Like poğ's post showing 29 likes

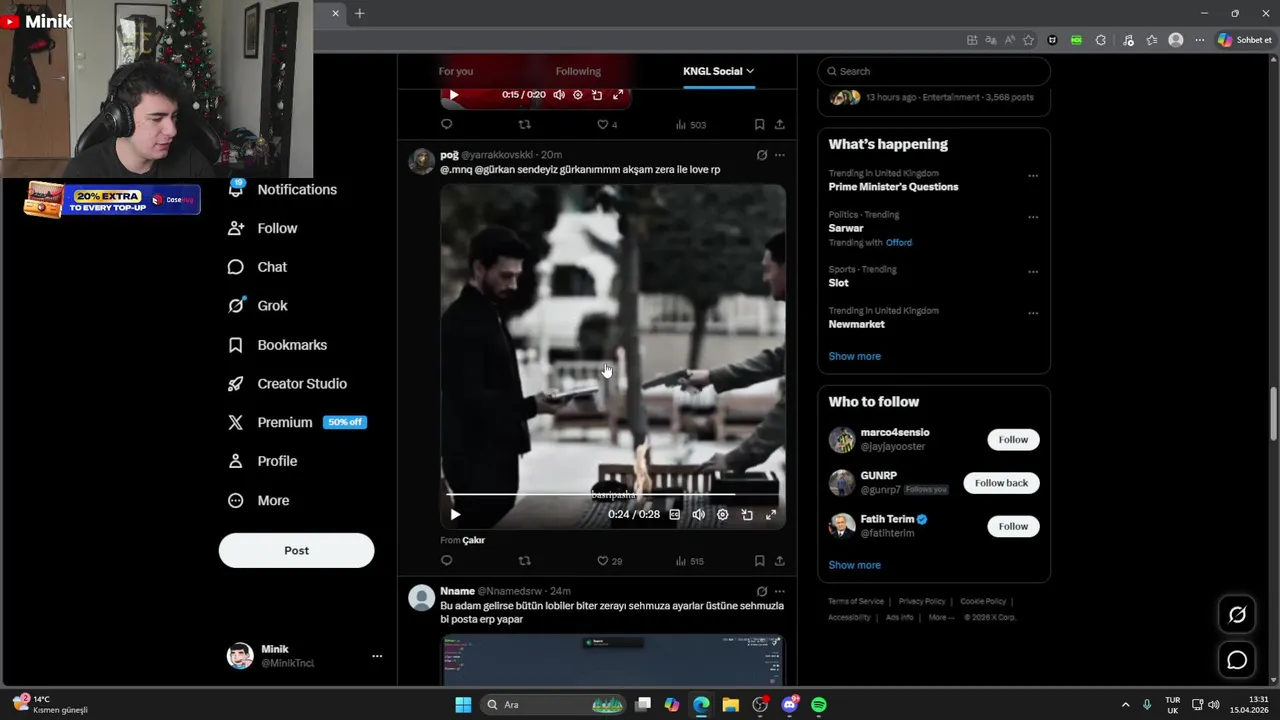tap(609, 561)
